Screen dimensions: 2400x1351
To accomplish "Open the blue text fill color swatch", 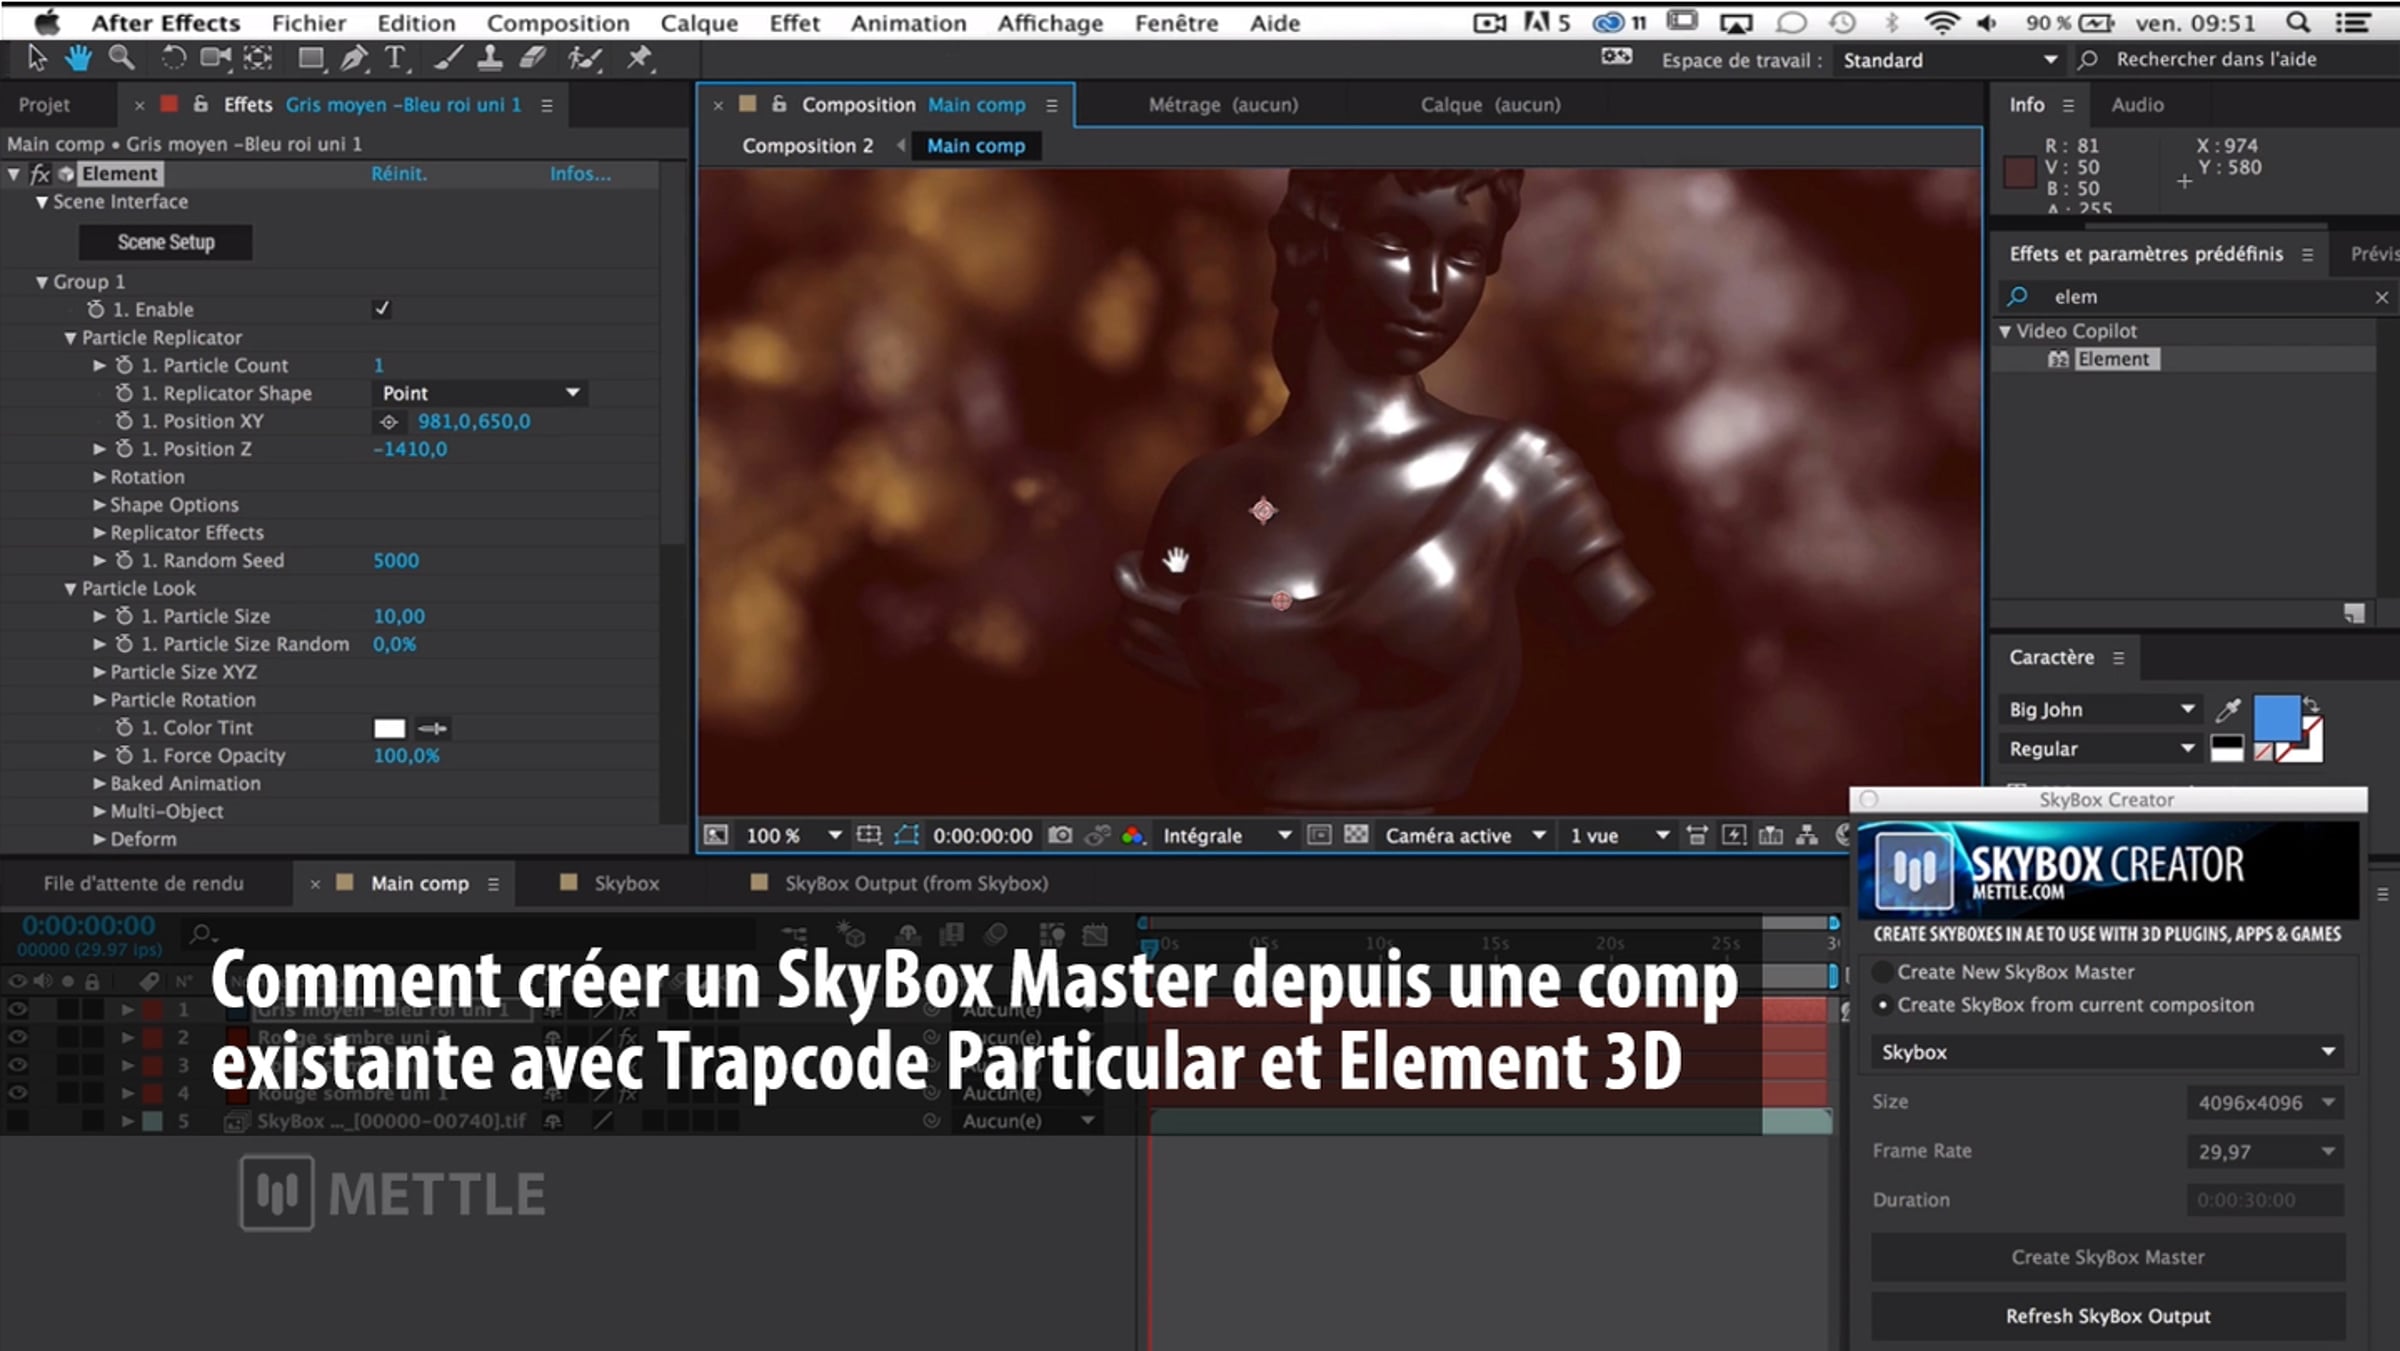I will pyautogui.click(x=2276, y=718).
